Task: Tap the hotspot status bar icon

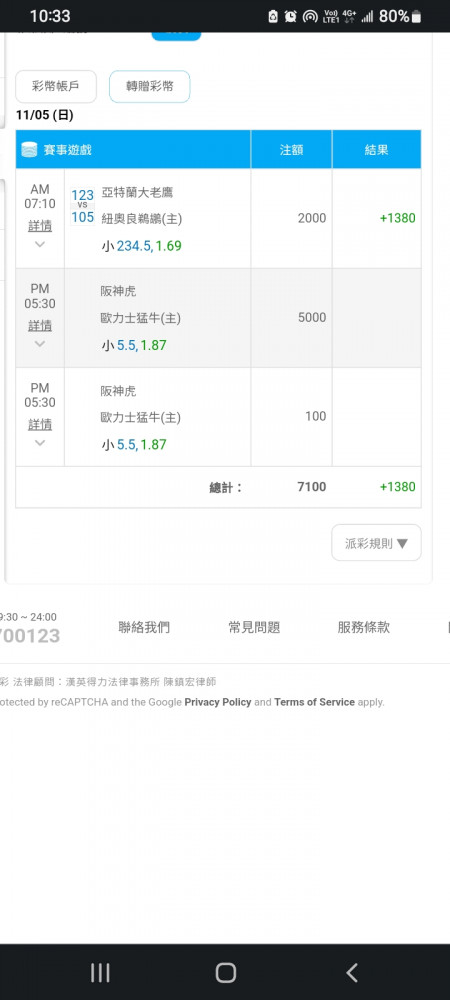Action: [310, 17]
